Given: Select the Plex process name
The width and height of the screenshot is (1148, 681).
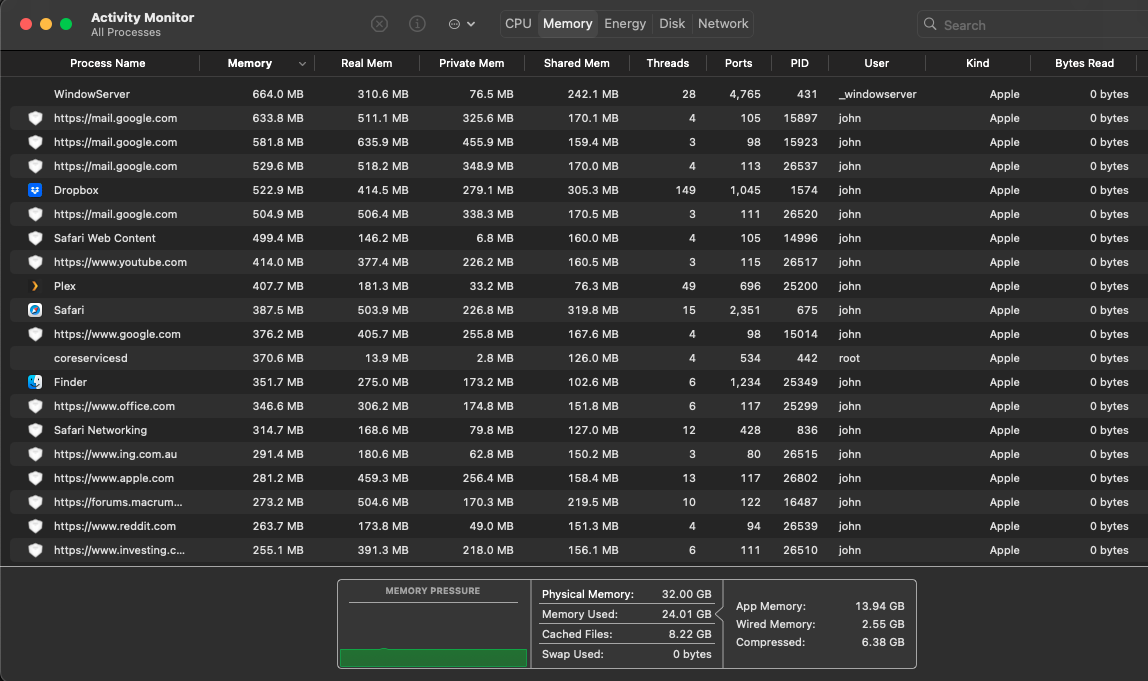Looking at the screenshot, I should click(x=64, y=286).
